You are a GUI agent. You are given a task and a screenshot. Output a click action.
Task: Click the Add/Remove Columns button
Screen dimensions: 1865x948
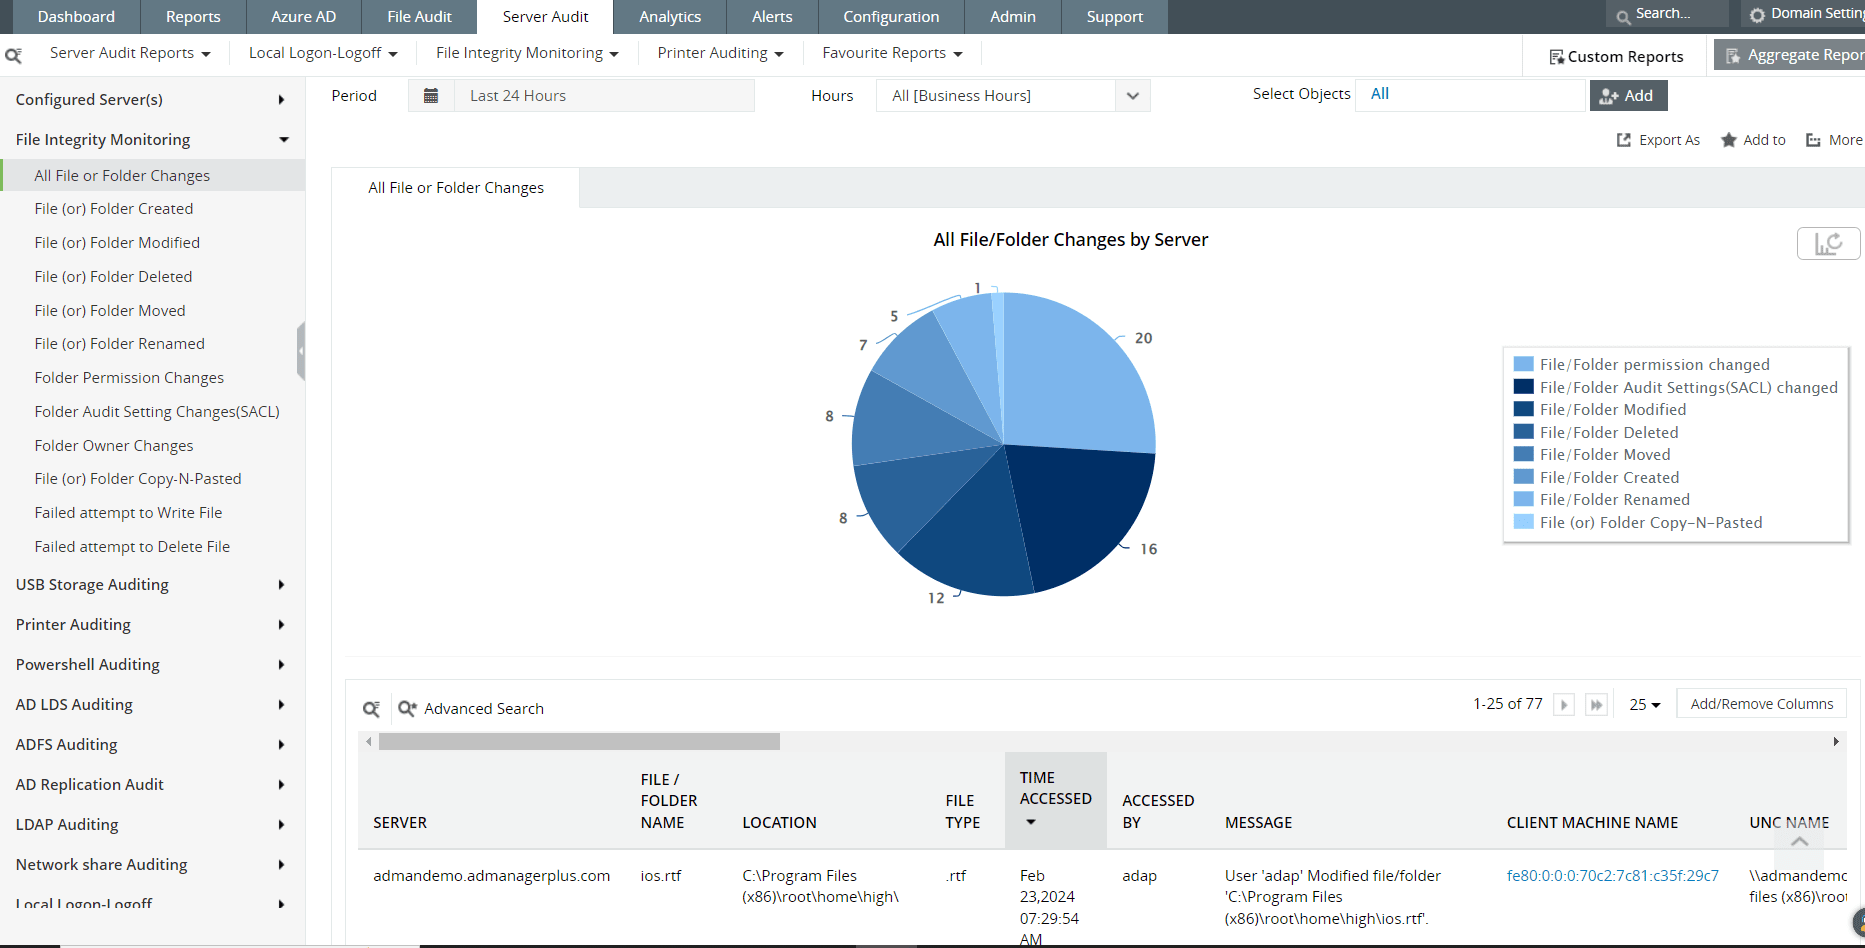[x=1761, y=704]
